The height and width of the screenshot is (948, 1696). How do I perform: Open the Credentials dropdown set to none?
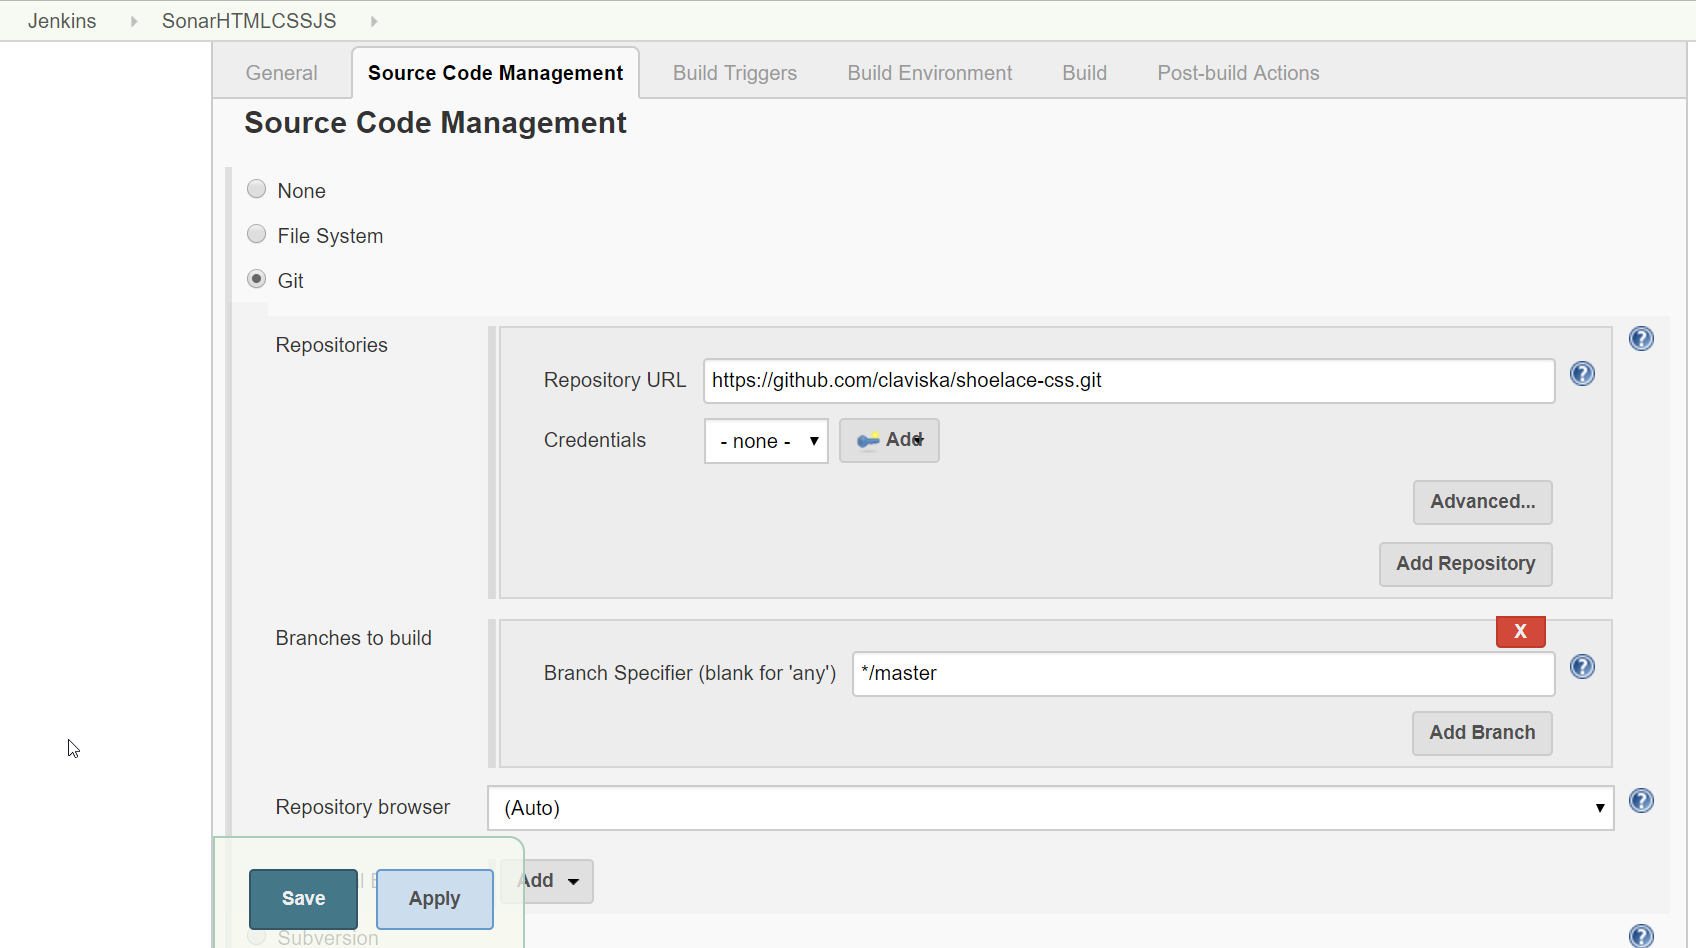766,441
